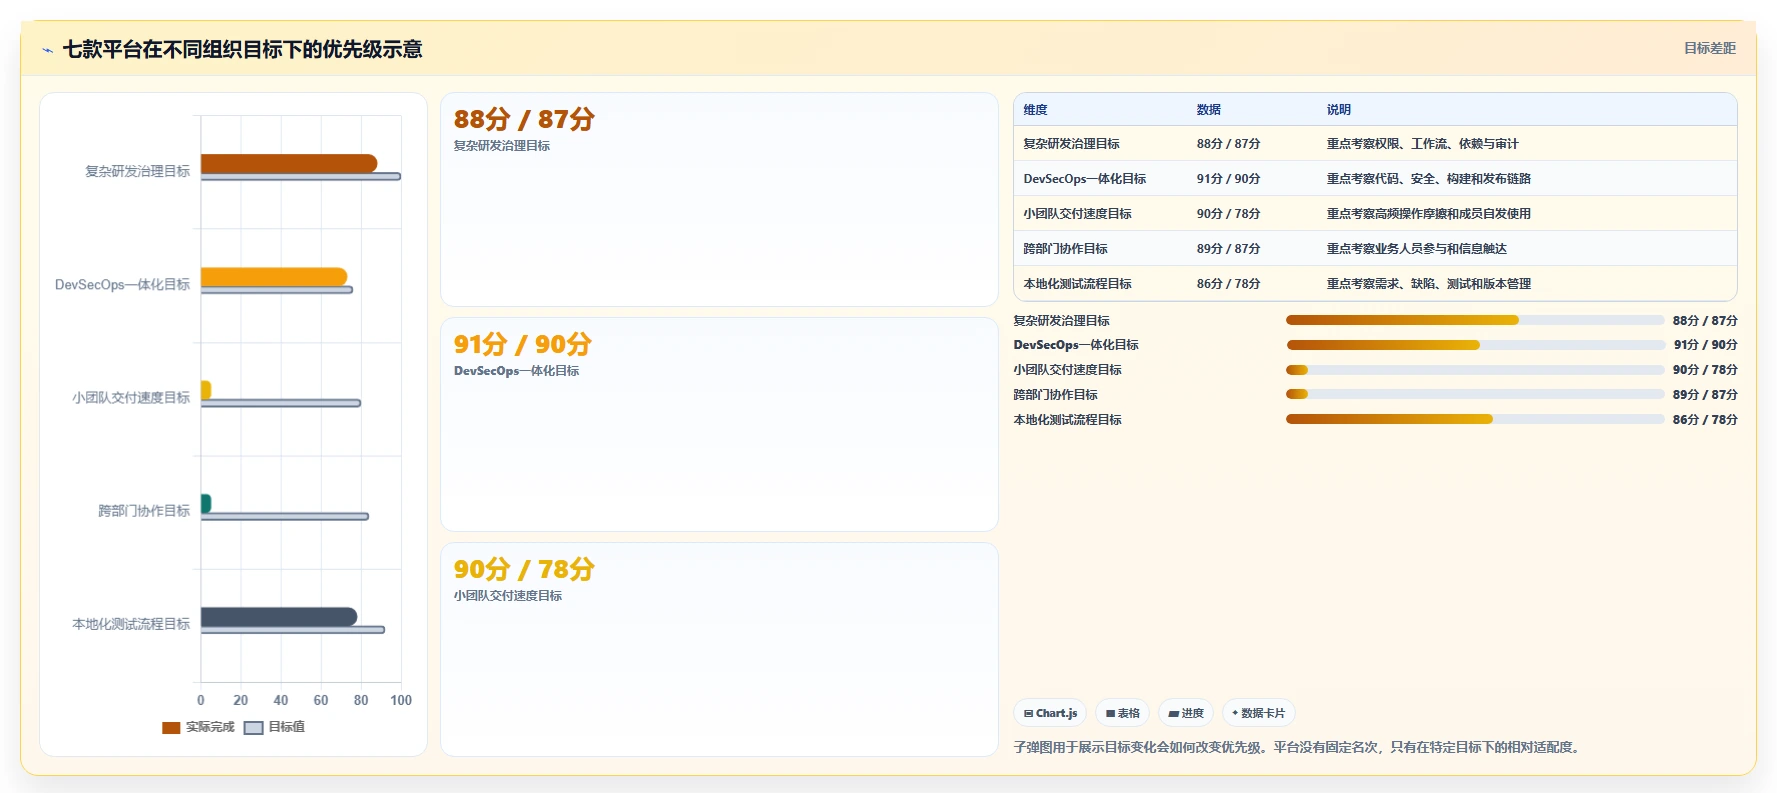
Task: Click the page title 七款平台在不同组织目标下的优先级示意
Action: [x=242, y=50]
